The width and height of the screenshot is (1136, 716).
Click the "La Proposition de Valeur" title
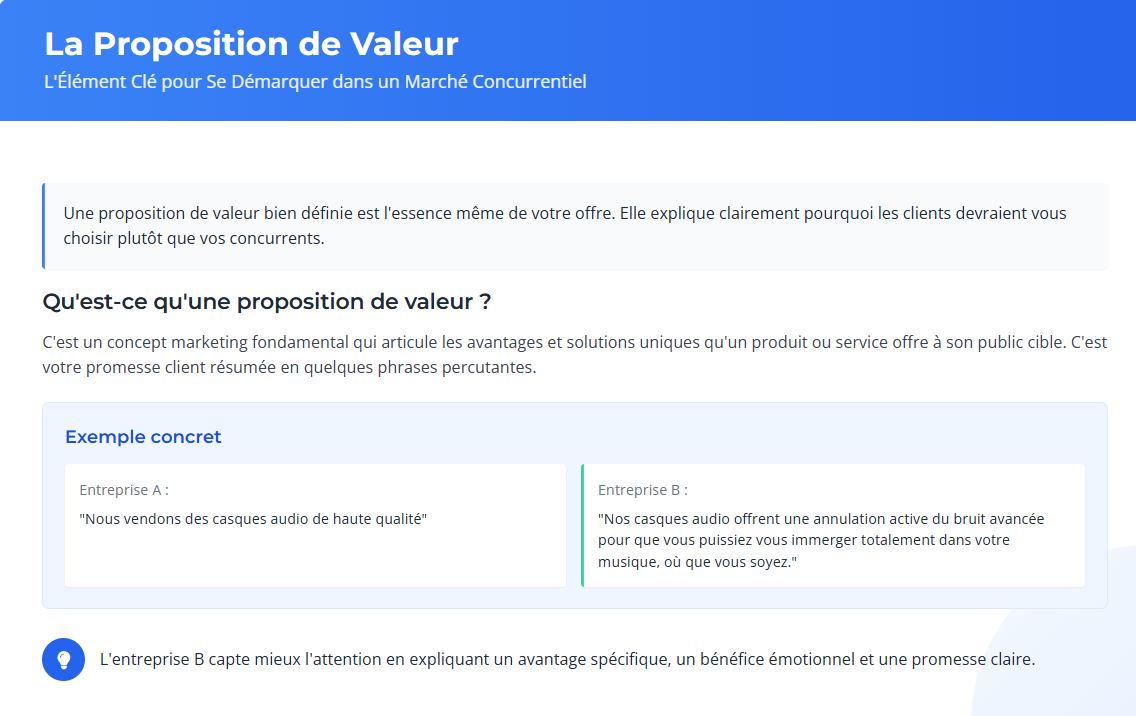pos(251,43)
